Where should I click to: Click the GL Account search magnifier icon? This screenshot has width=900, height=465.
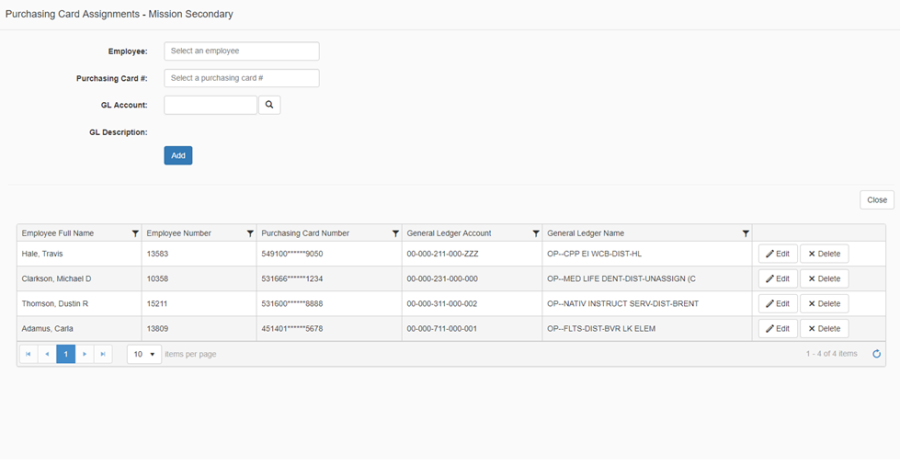click(x=269, y=105)
